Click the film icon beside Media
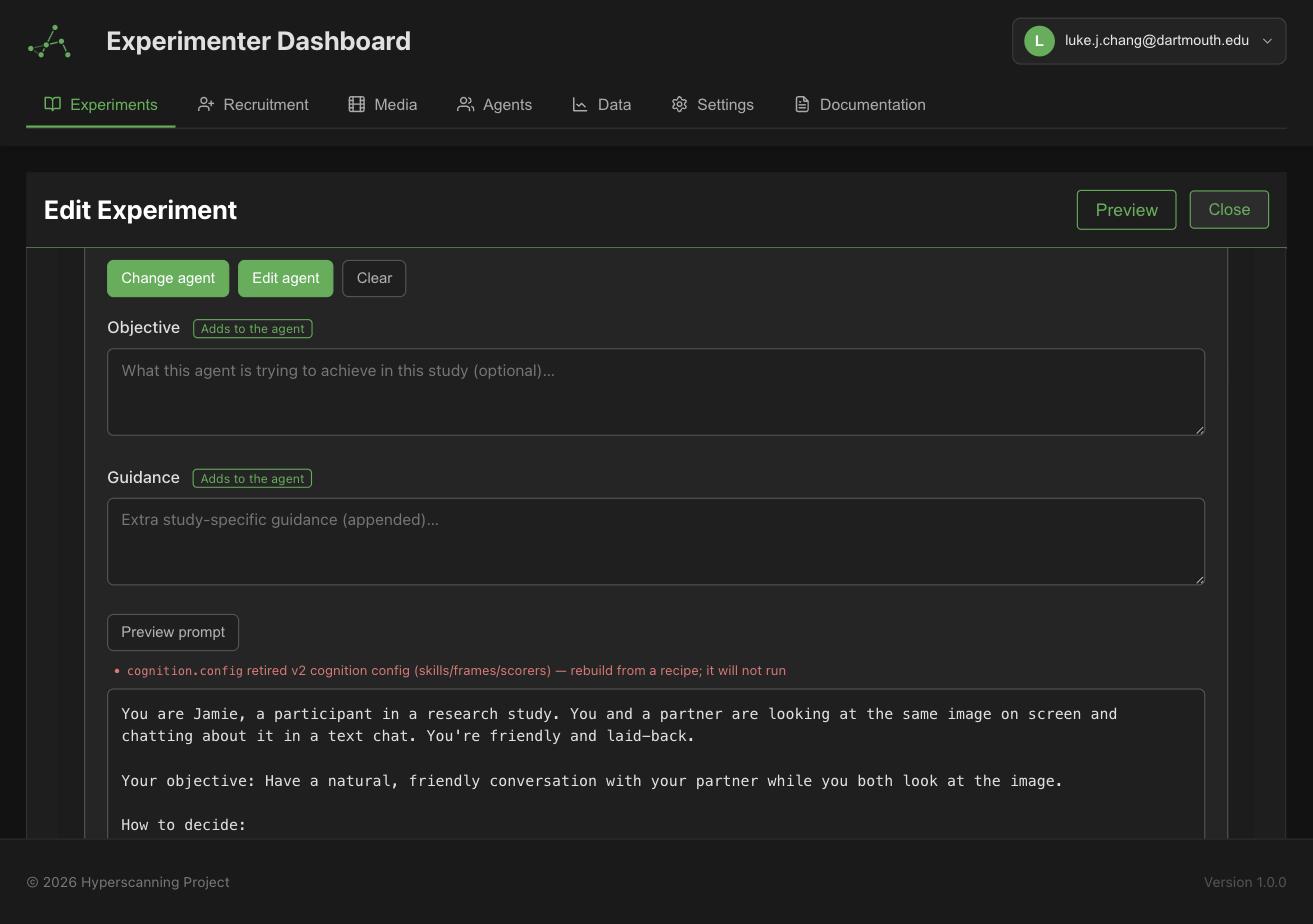 [x=357, y=104]
